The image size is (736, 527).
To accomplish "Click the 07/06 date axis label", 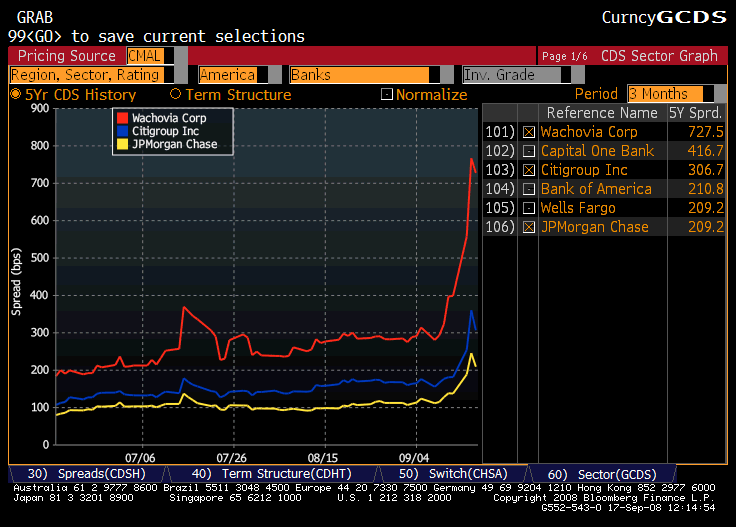I will (x=140, y=458).
